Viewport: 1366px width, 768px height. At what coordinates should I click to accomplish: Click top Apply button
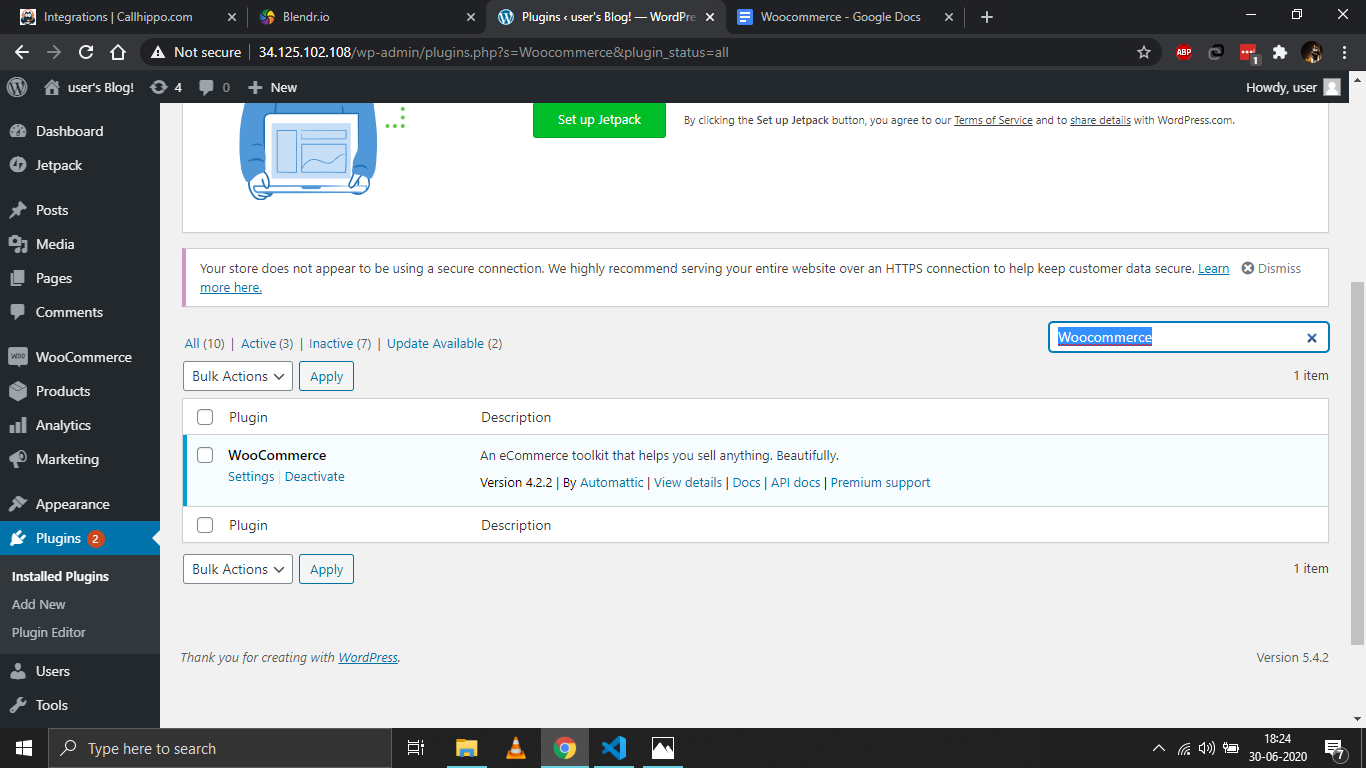pos(326,376)
